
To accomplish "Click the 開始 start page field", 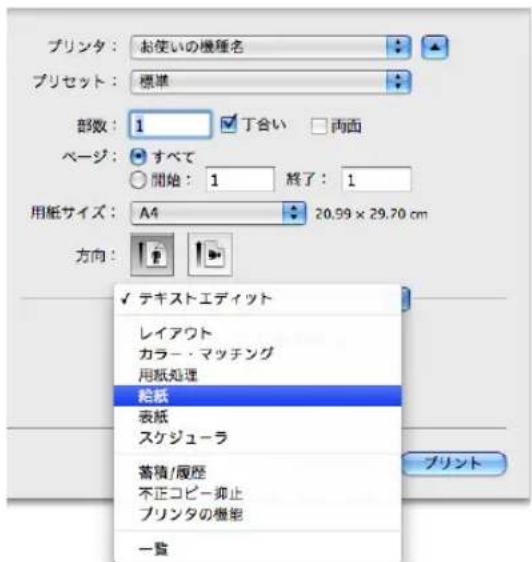I will (240, 180).
